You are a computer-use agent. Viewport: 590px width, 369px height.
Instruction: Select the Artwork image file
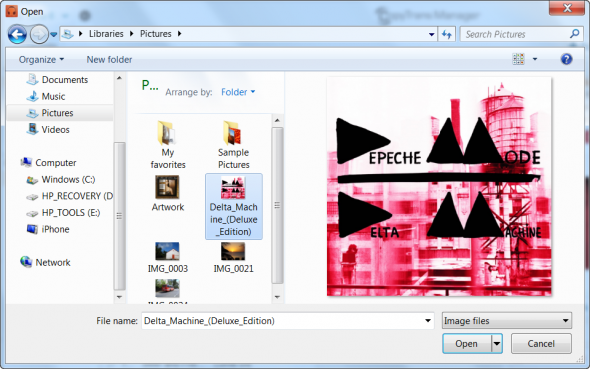168,194
